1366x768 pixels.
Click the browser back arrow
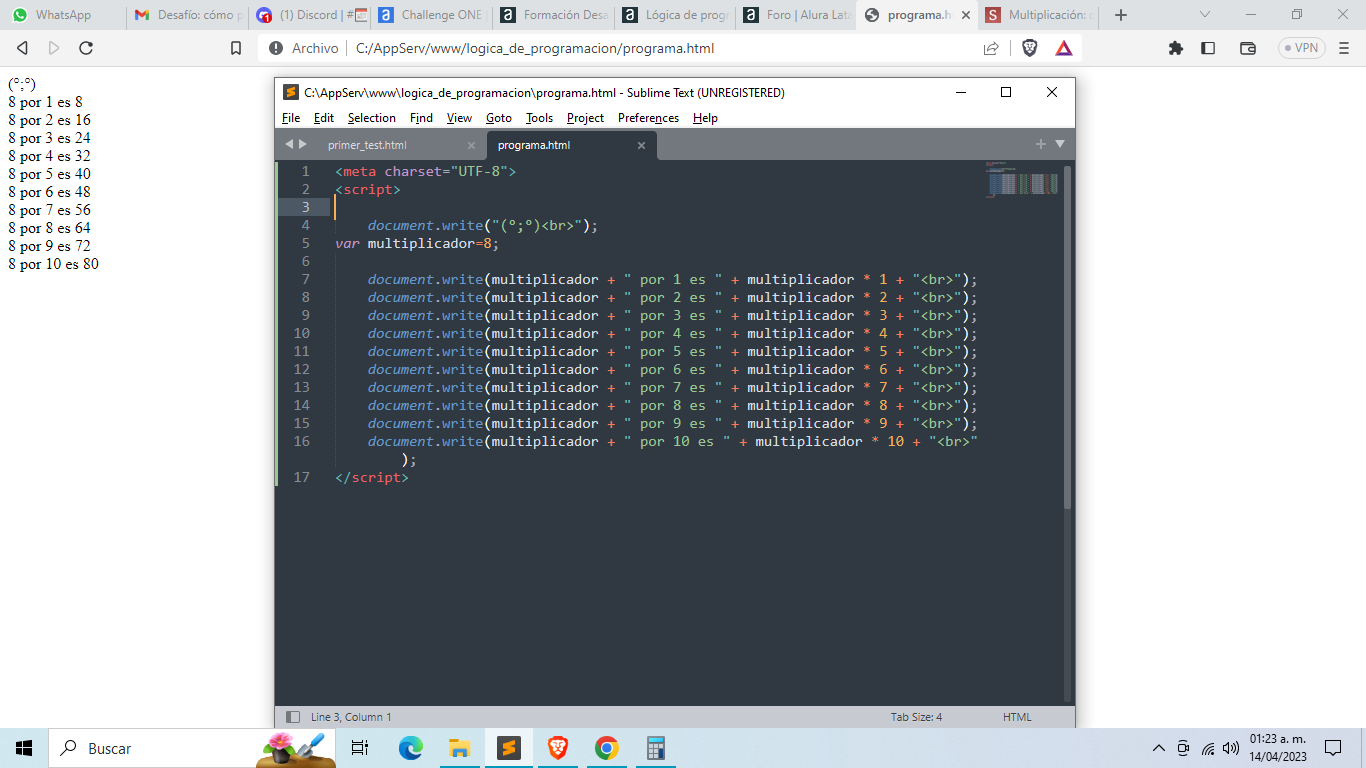22,48
